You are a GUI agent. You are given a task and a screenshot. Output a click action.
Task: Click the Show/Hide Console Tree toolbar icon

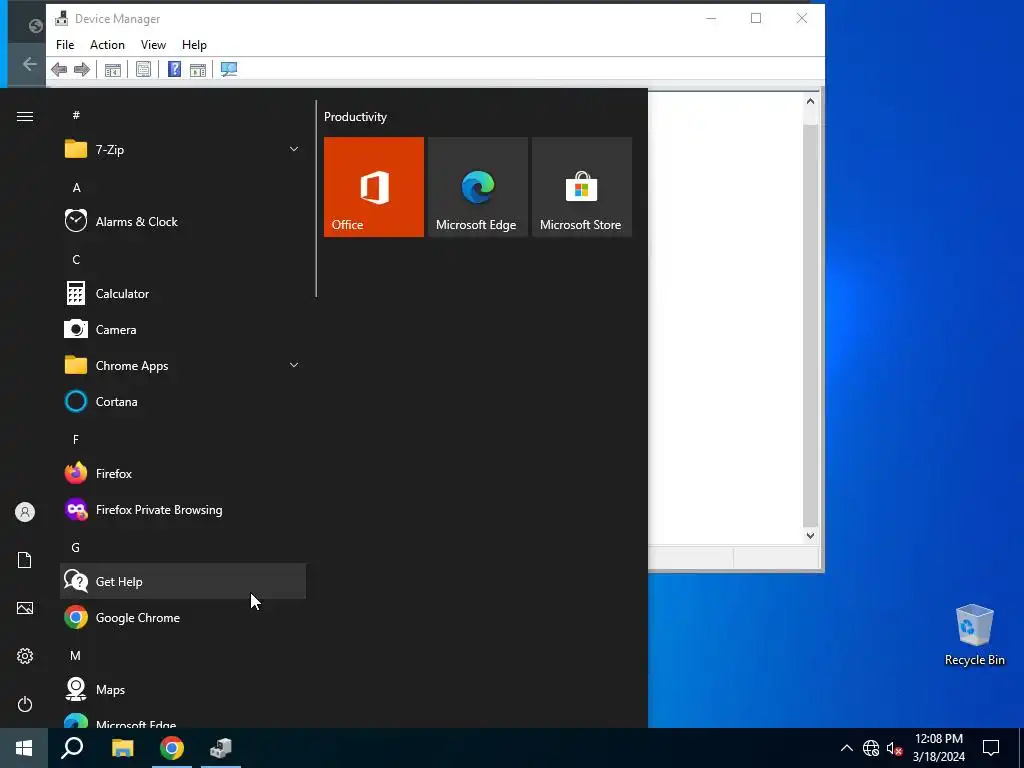[x=113, y=69]
